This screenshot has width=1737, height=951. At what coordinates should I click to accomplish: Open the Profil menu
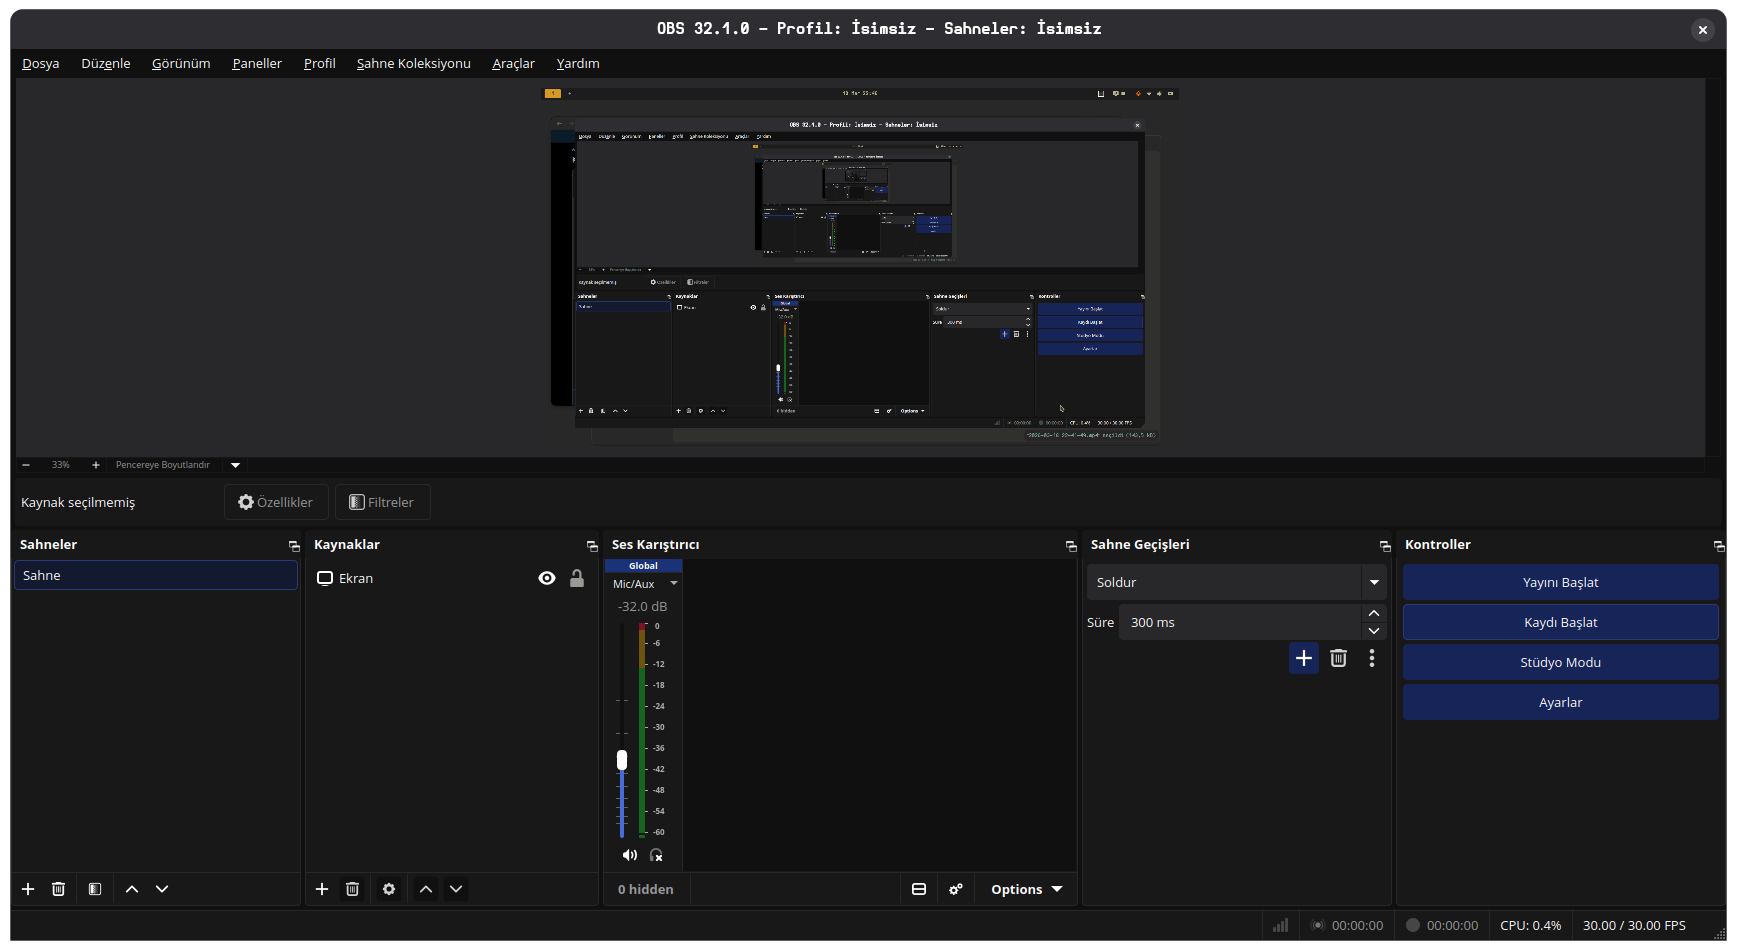tap(320, 63)
